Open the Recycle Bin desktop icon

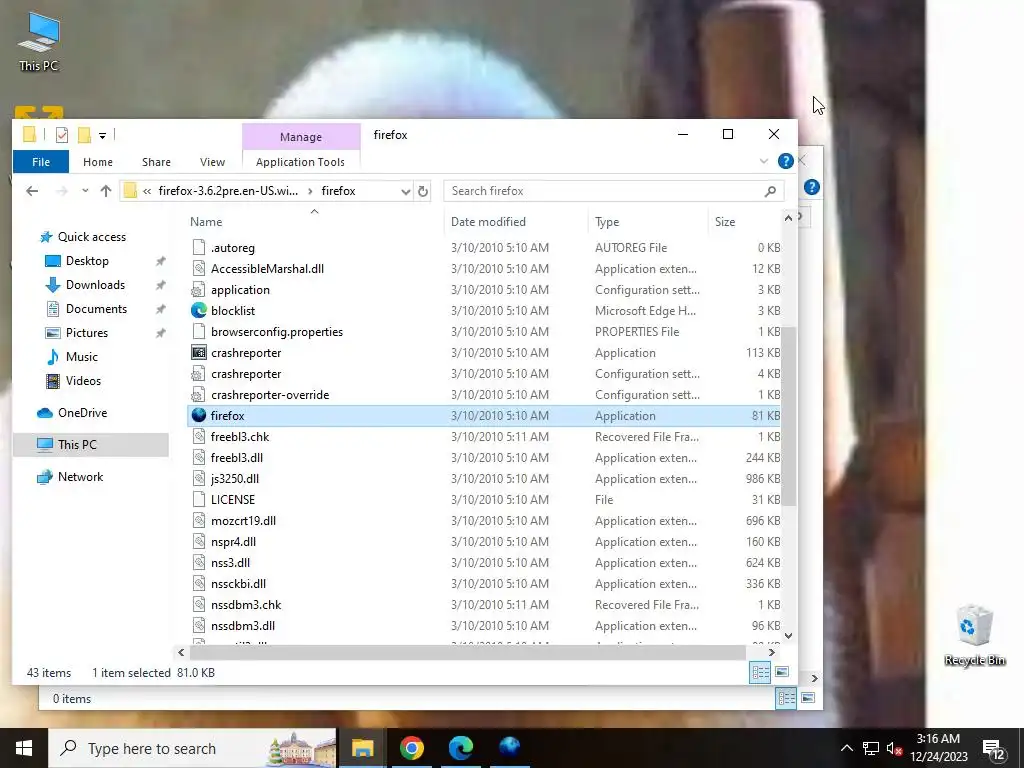(974, 635)
